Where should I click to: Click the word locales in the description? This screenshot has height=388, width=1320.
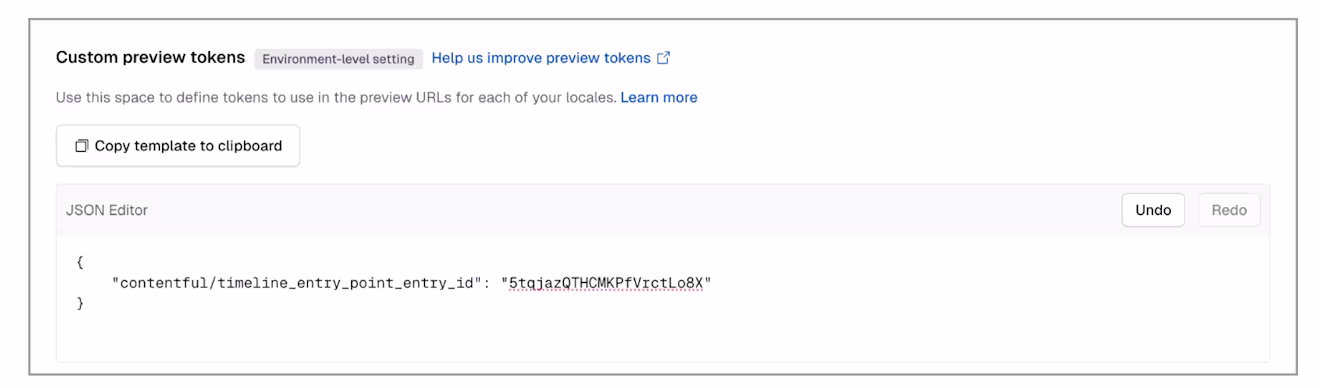click(589, 98)
